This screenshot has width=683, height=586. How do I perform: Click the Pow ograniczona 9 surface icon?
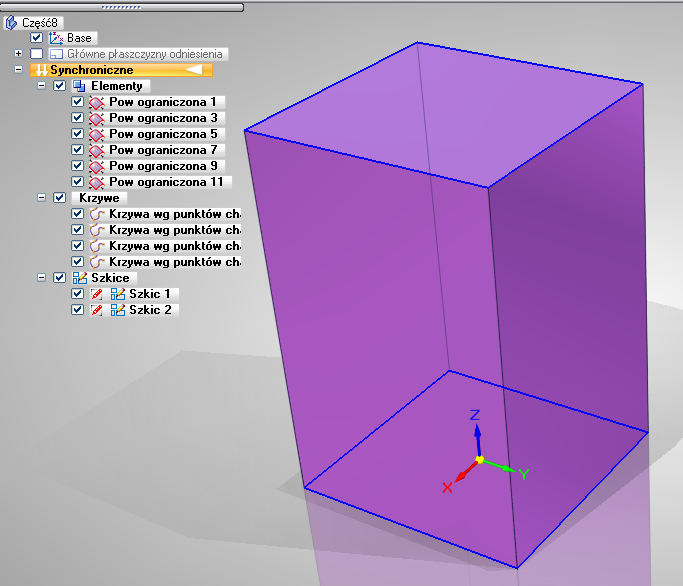click(97, 166)
